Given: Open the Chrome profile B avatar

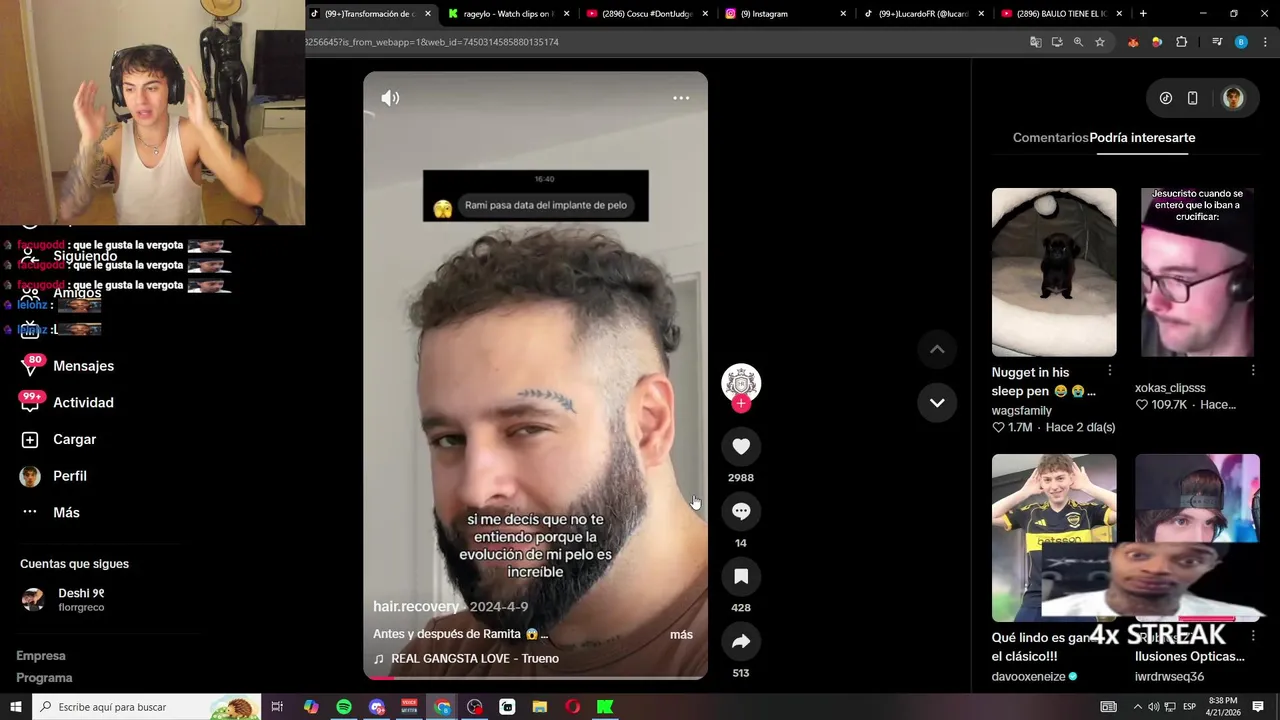Looking at the screenshot, I should (1241, 42).
